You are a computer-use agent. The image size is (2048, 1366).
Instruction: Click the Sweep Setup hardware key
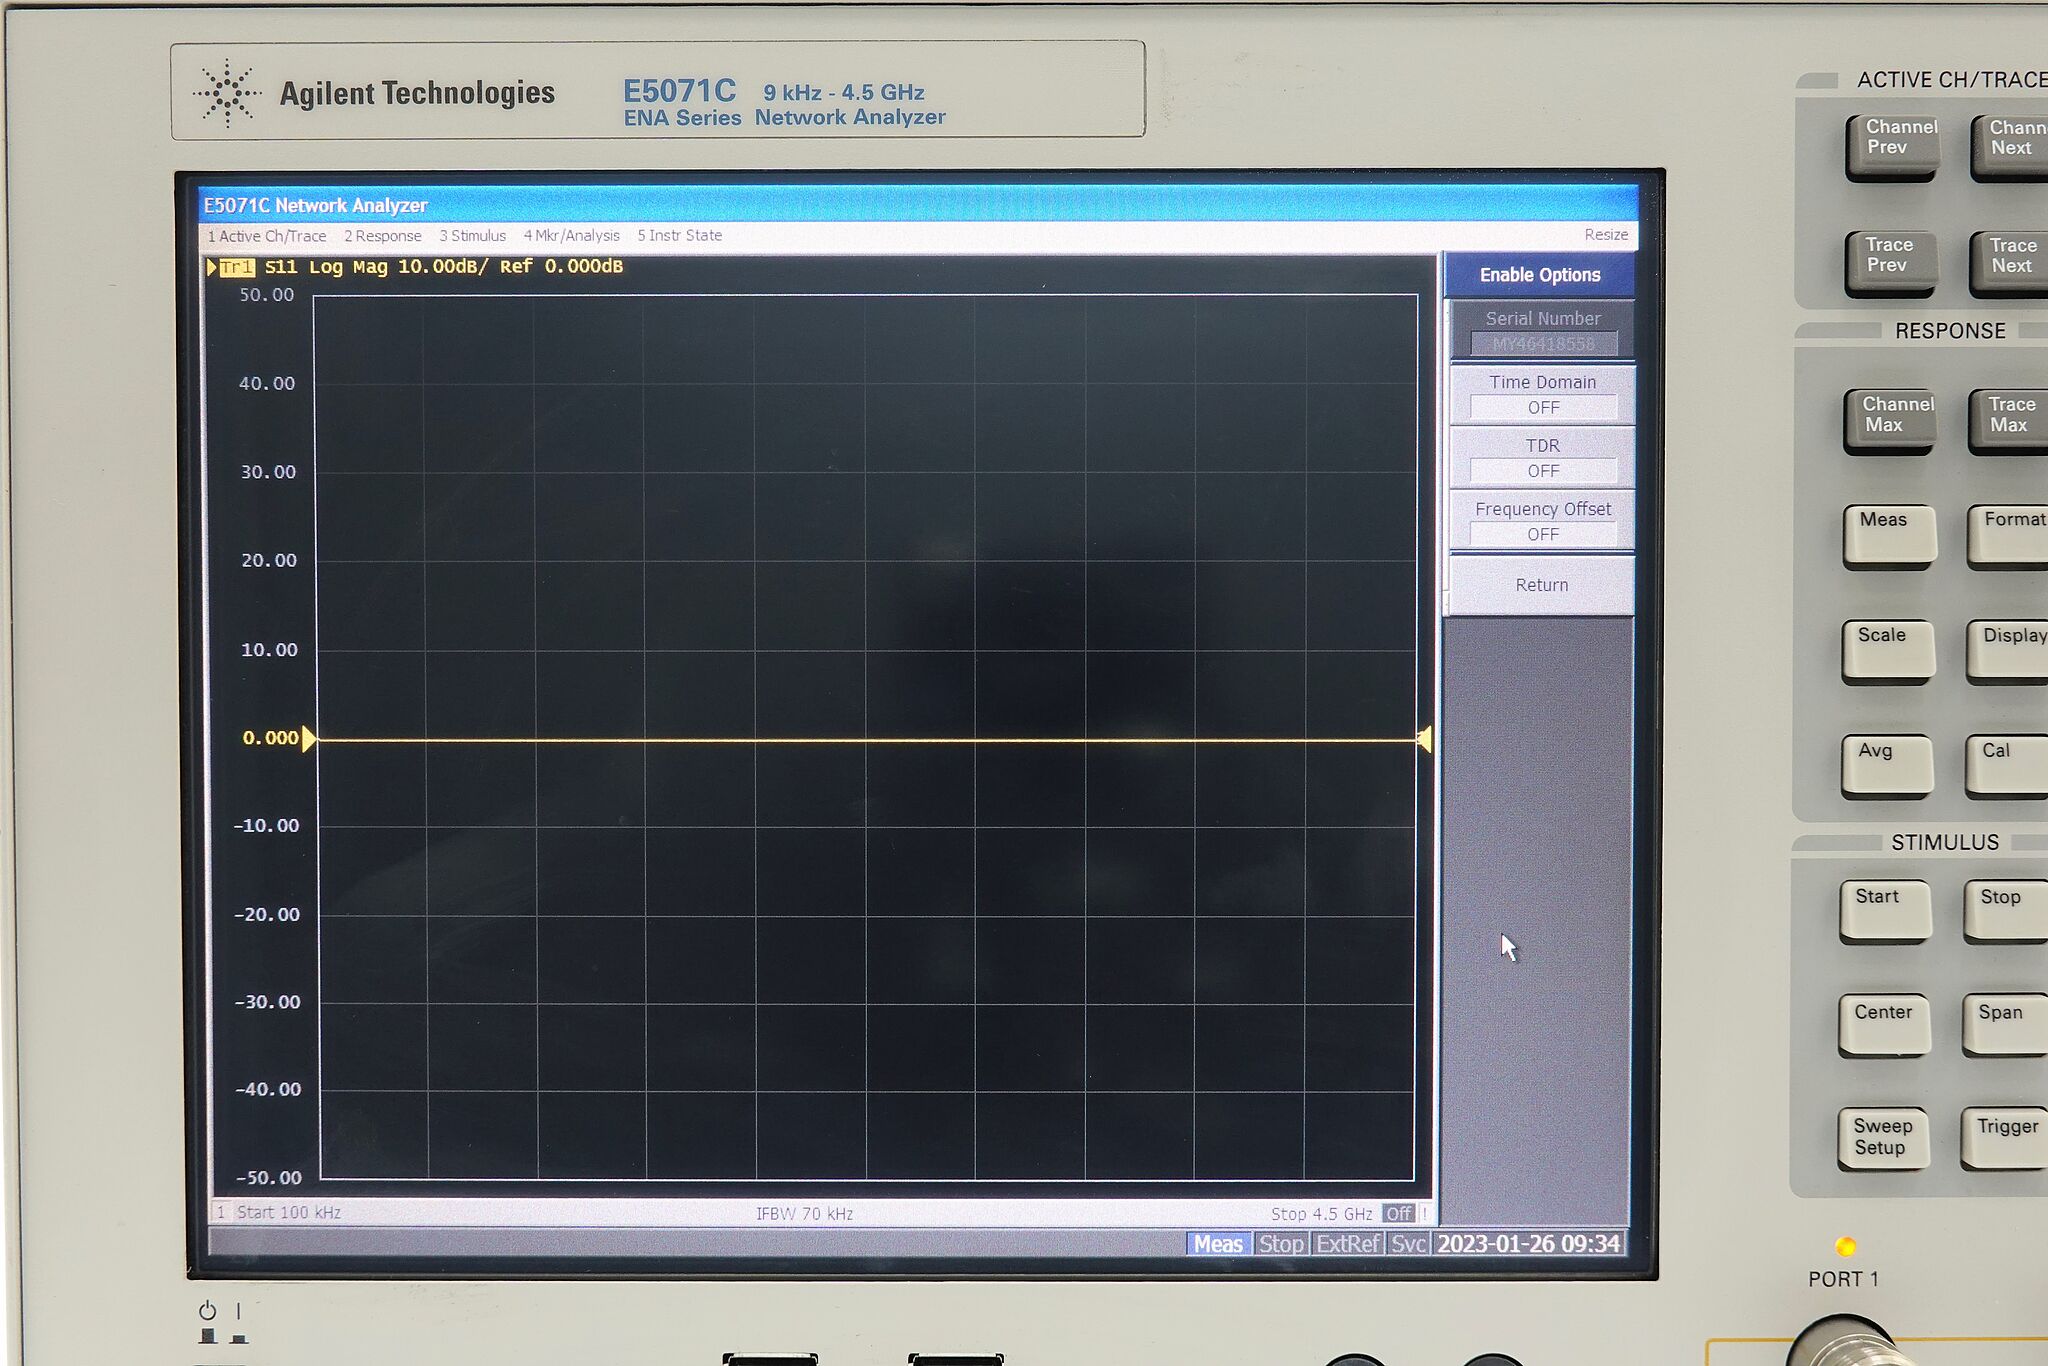[1883, 1138]
